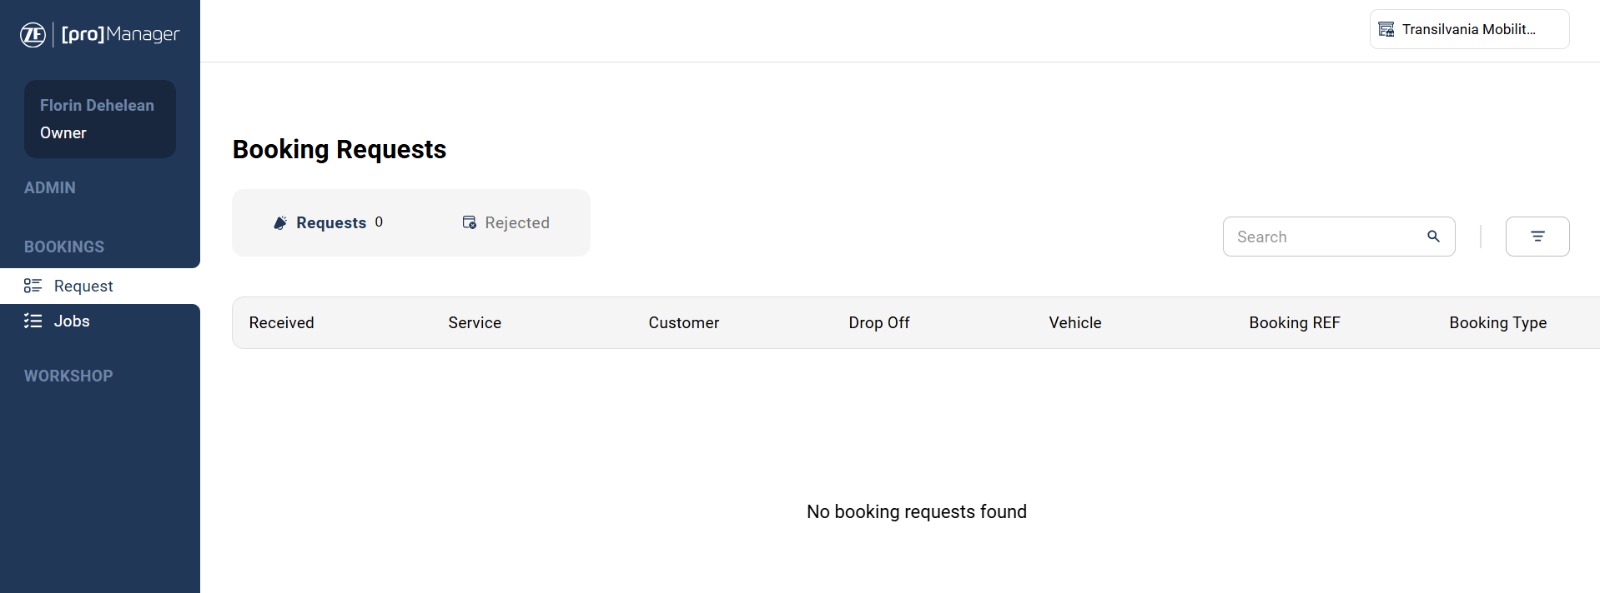Open Jobs in the sidebar menu

(x=71, y=321)
